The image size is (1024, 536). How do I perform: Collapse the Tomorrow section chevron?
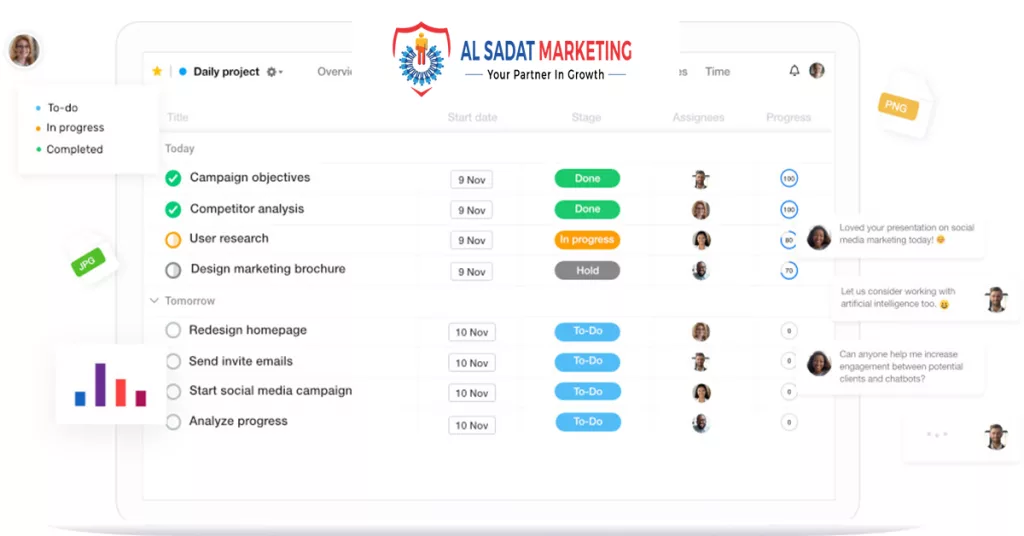click(154, 300)
